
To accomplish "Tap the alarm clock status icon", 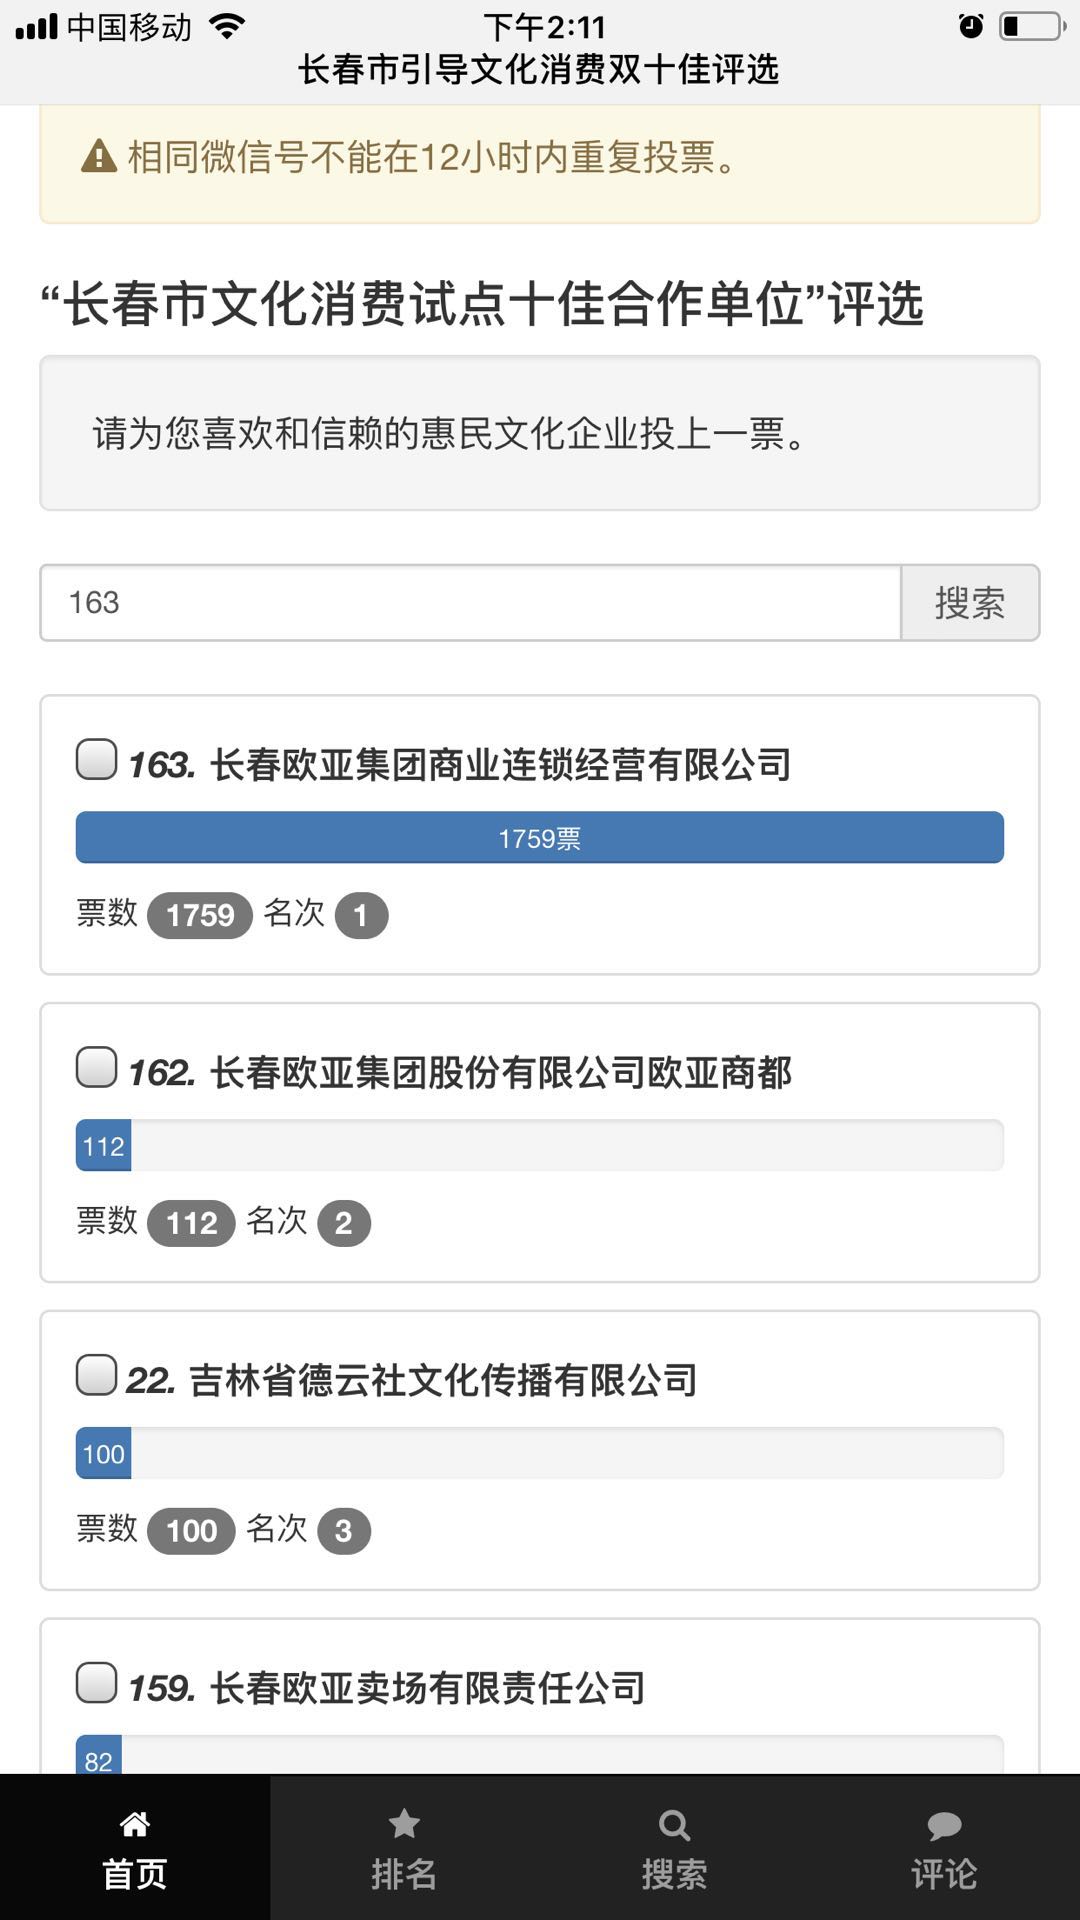I will point(970,27).
